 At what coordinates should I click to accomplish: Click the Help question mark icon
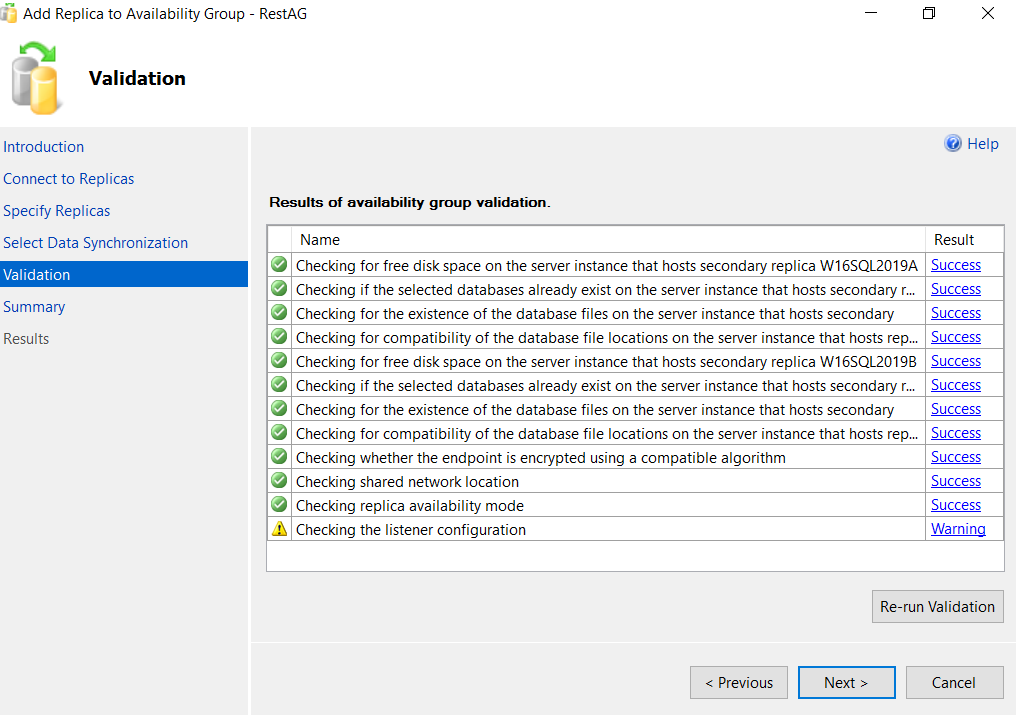tap(953, 144)
